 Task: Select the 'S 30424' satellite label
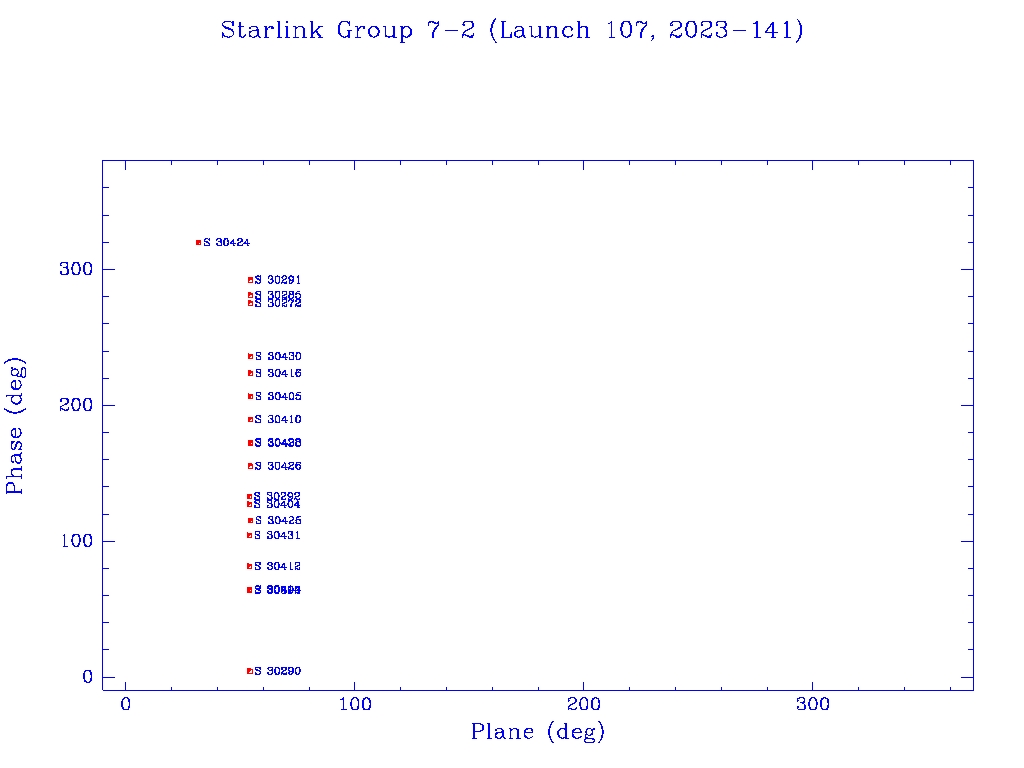[227, 242]
